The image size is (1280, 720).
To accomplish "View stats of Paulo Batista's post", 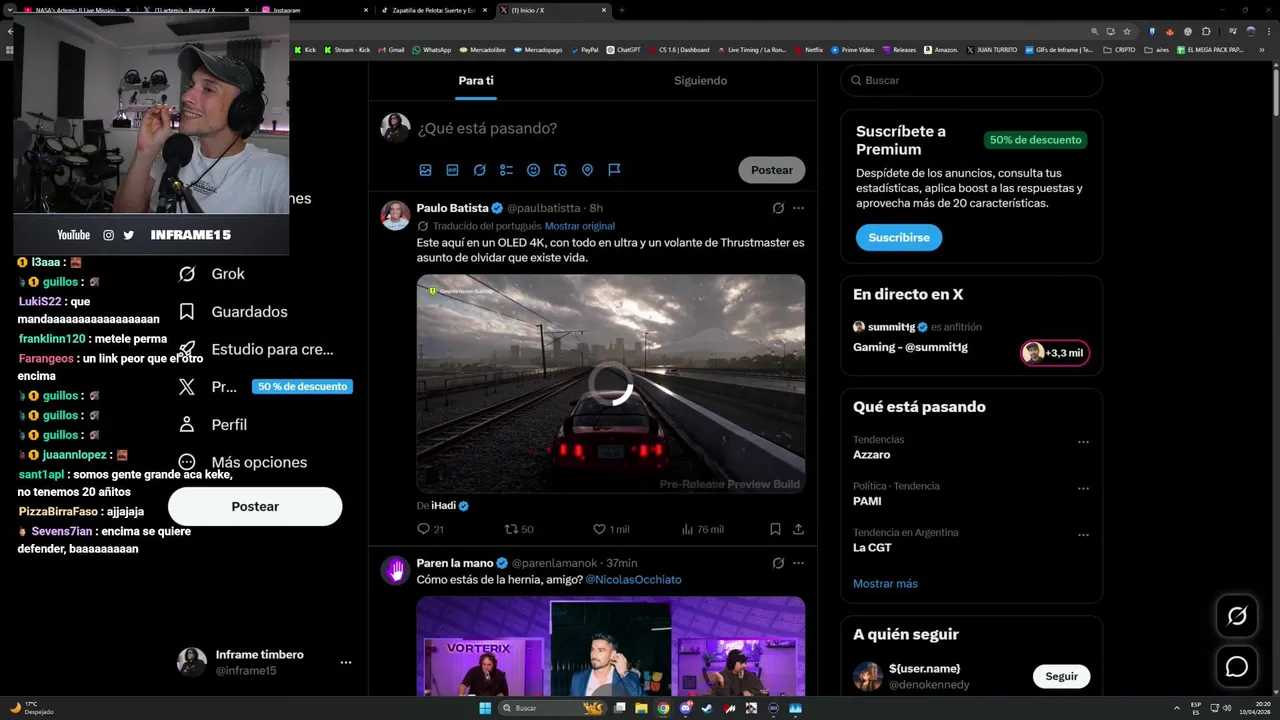I will click(x=702, y=529).
